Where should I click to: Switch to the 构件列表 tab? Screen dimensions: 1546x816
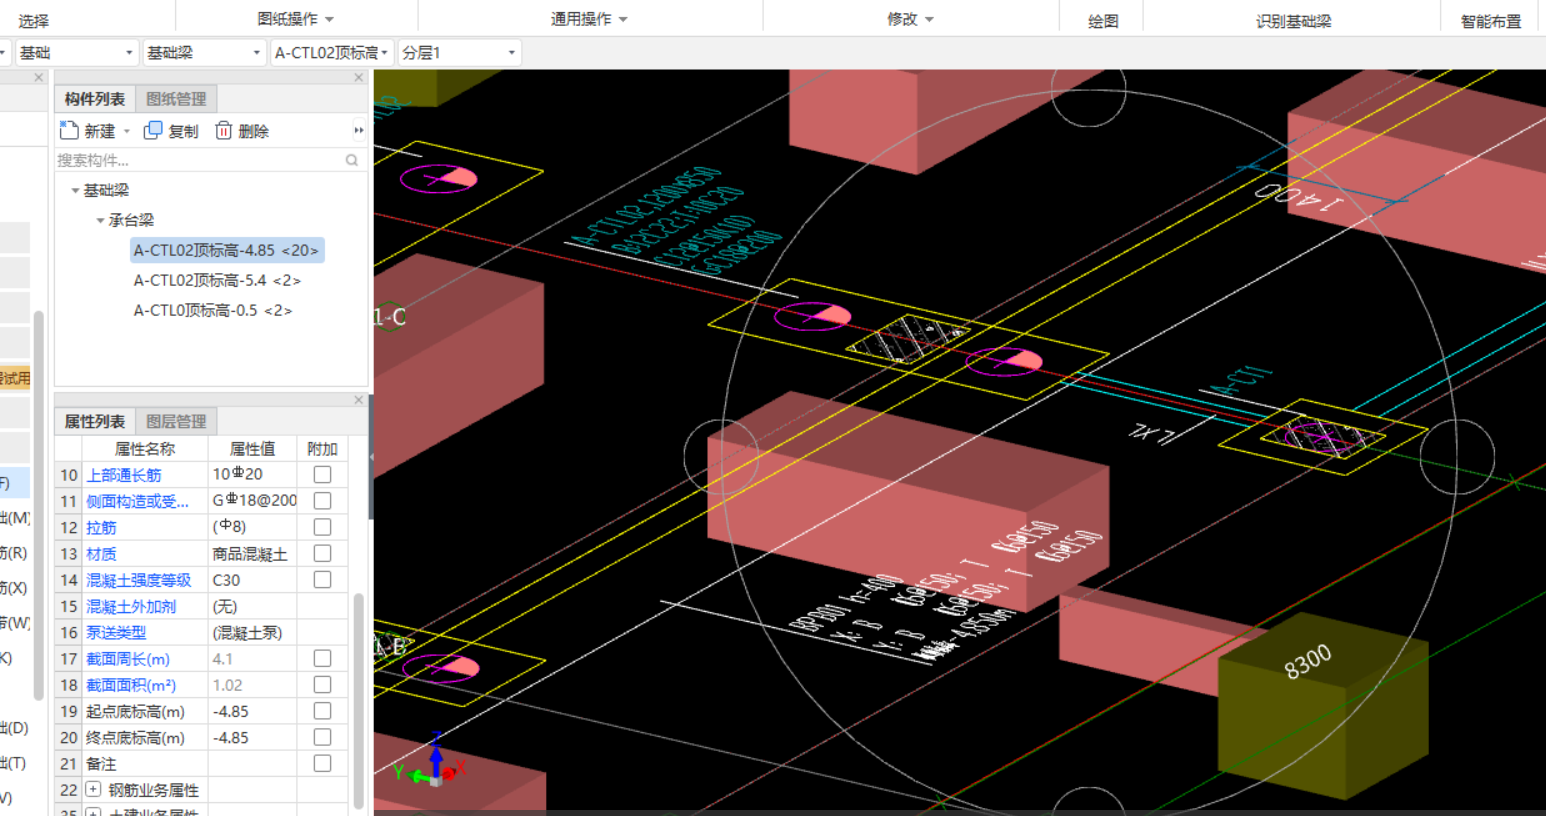(x=95, y=99)
